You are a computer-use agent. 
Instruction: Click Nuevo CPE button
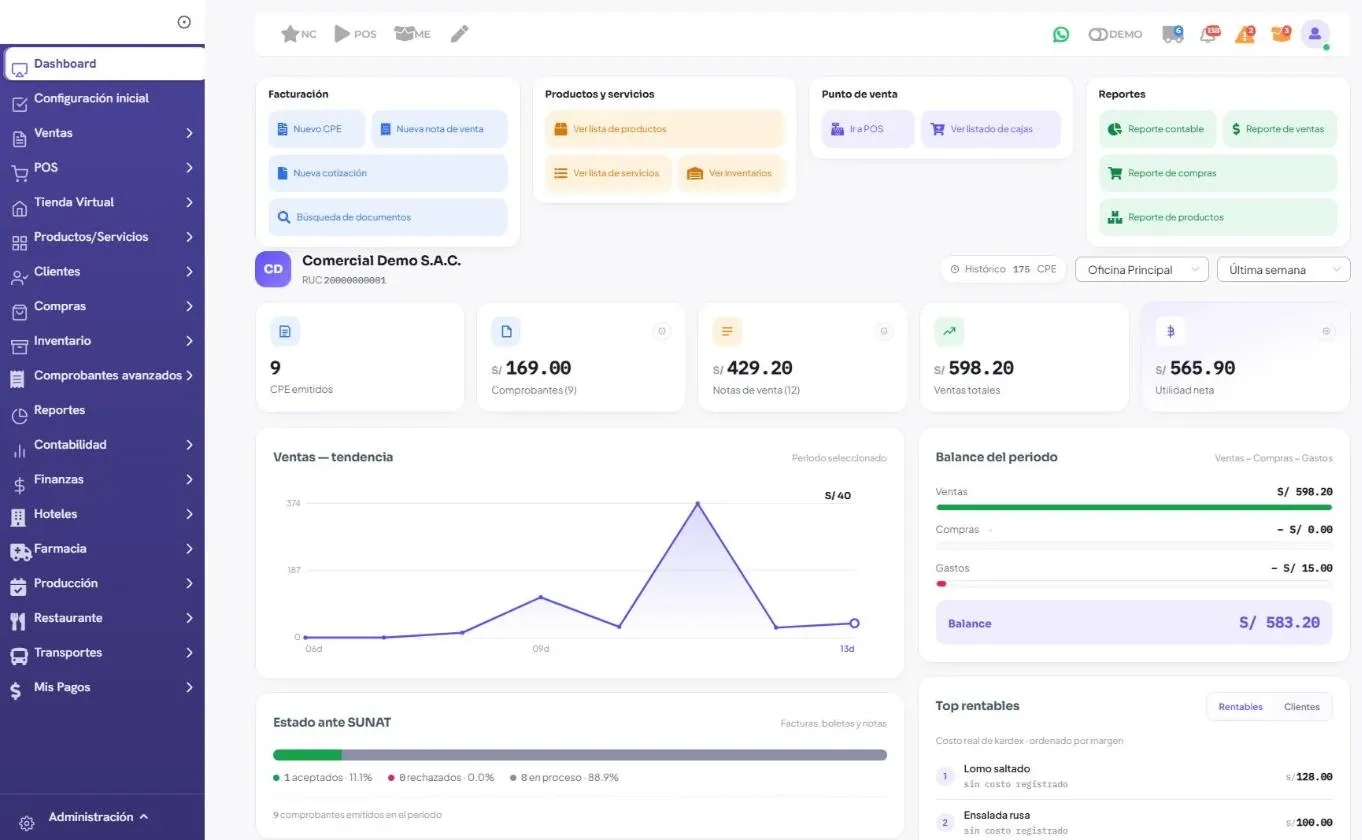point(317,129)
